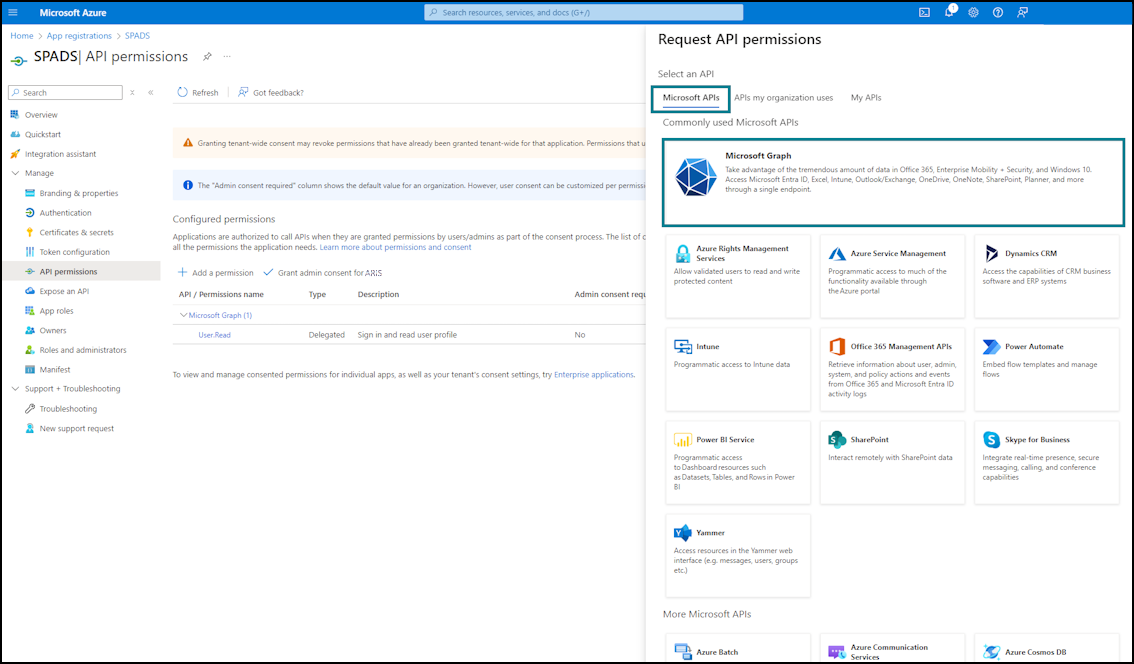Click Grant admin consent for ARIS
Viewport: 1134px width, 664px height.
click(322, 273)
